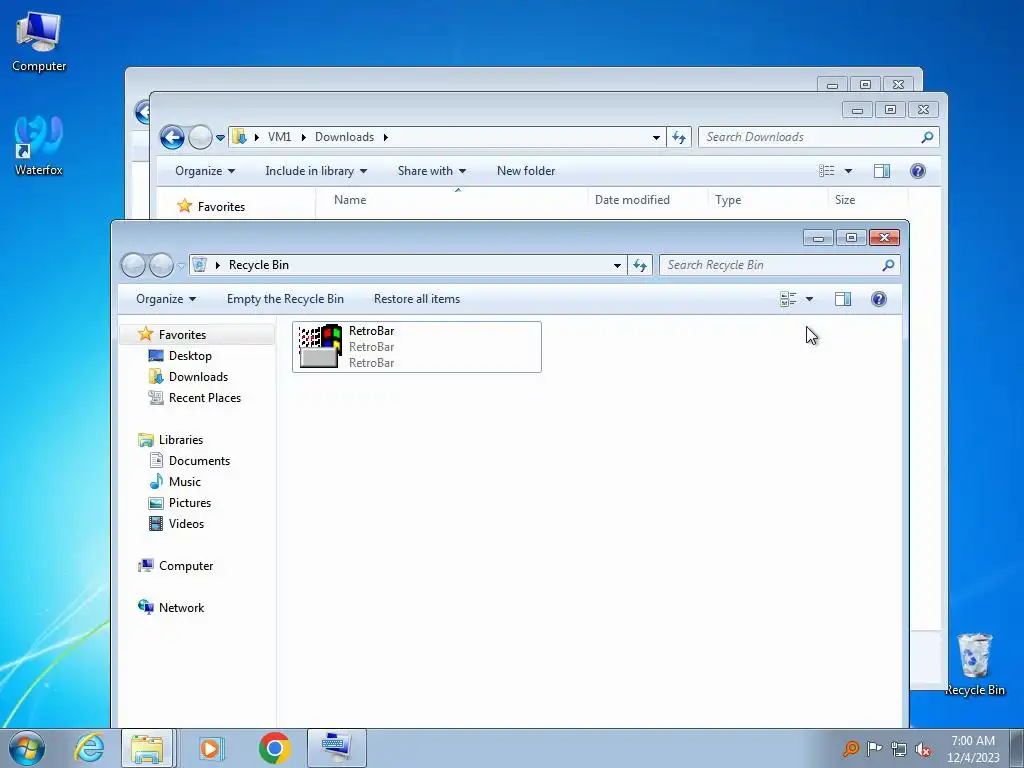Click search magnifier in Recycle Bin window
1024x768 pixels.
pyautogui.click(x=888, y=265)
